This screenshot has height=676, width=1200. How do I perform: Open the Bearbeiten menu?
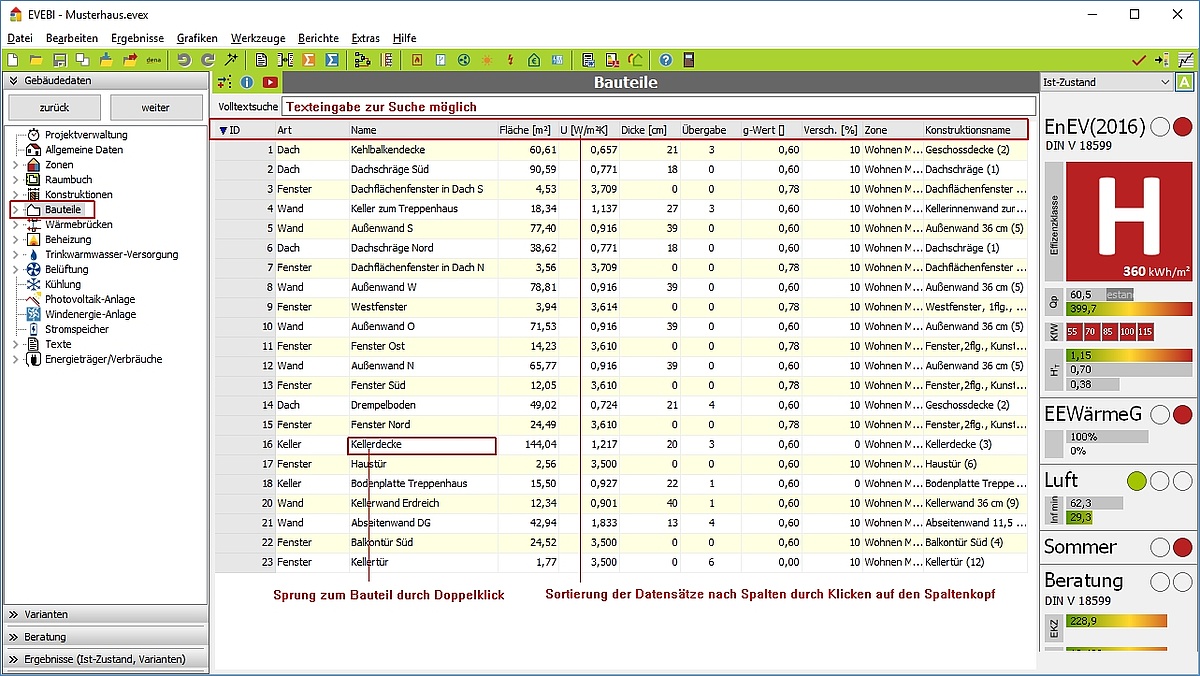click(72, 38)
